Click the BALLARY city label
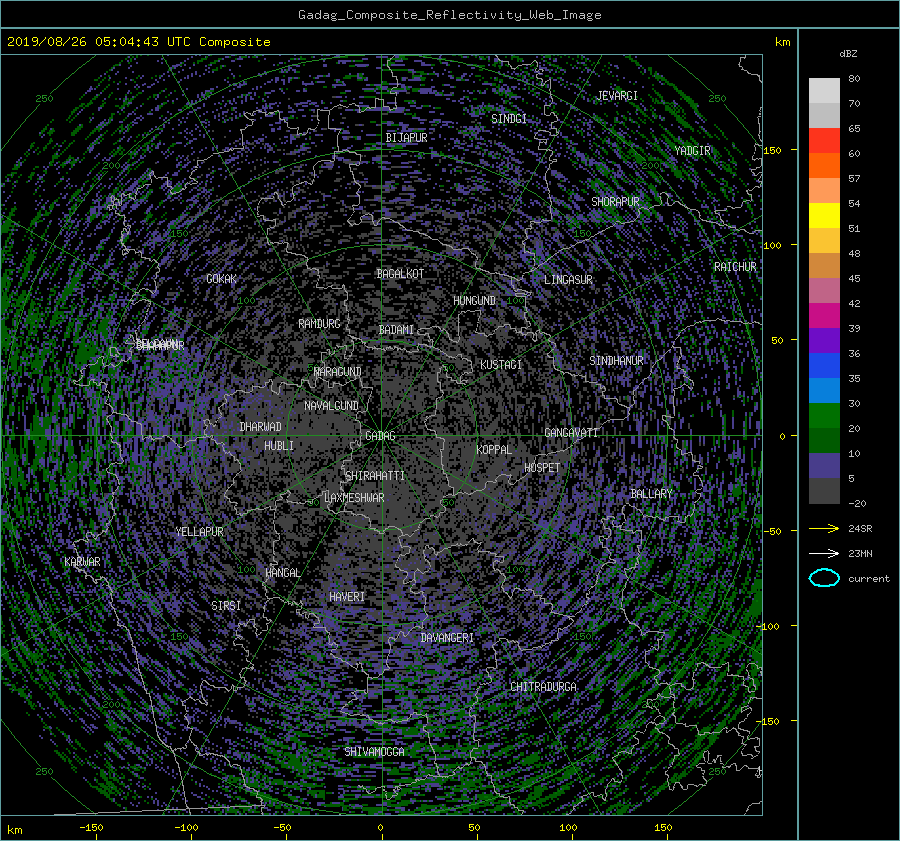This screenshot has height=841, width=900. [x=651, y=494]
